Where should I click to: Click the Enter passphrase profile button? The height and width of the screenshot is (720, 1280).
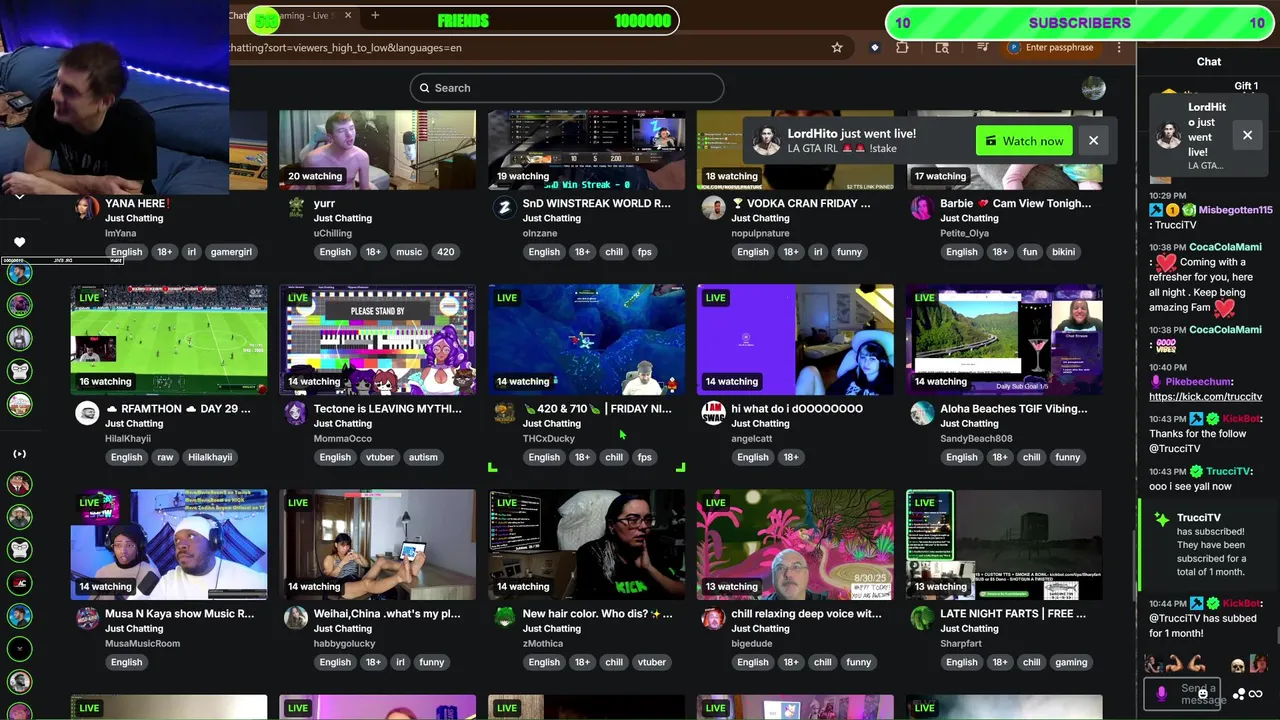[x=1051, y=47]
